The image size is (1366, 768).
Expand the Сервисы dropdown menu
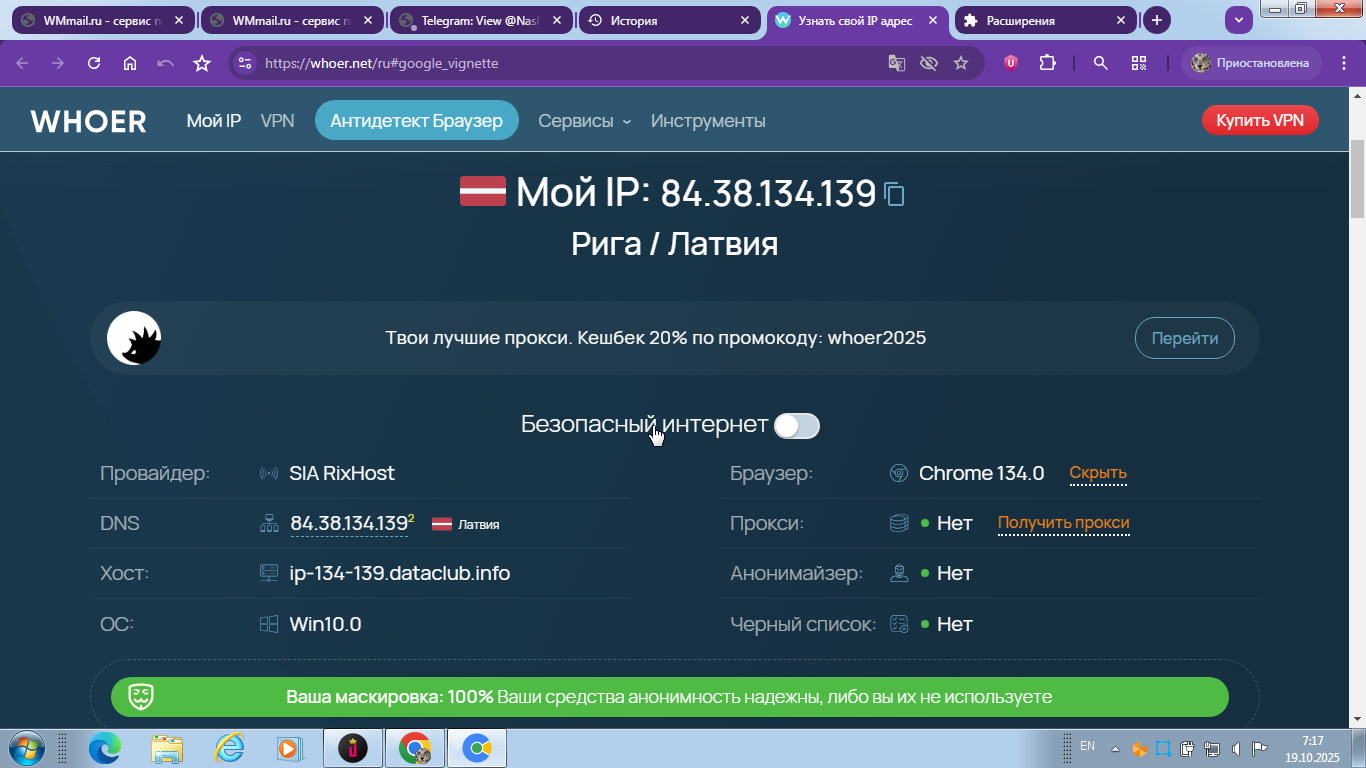tap(585, 121)
